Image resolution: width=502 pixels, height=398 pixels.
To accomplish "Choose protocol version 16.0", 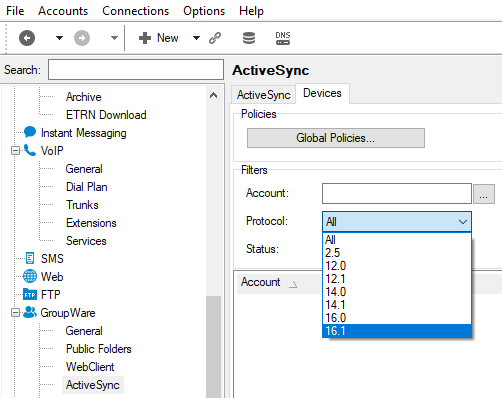I will pos(397,318).
